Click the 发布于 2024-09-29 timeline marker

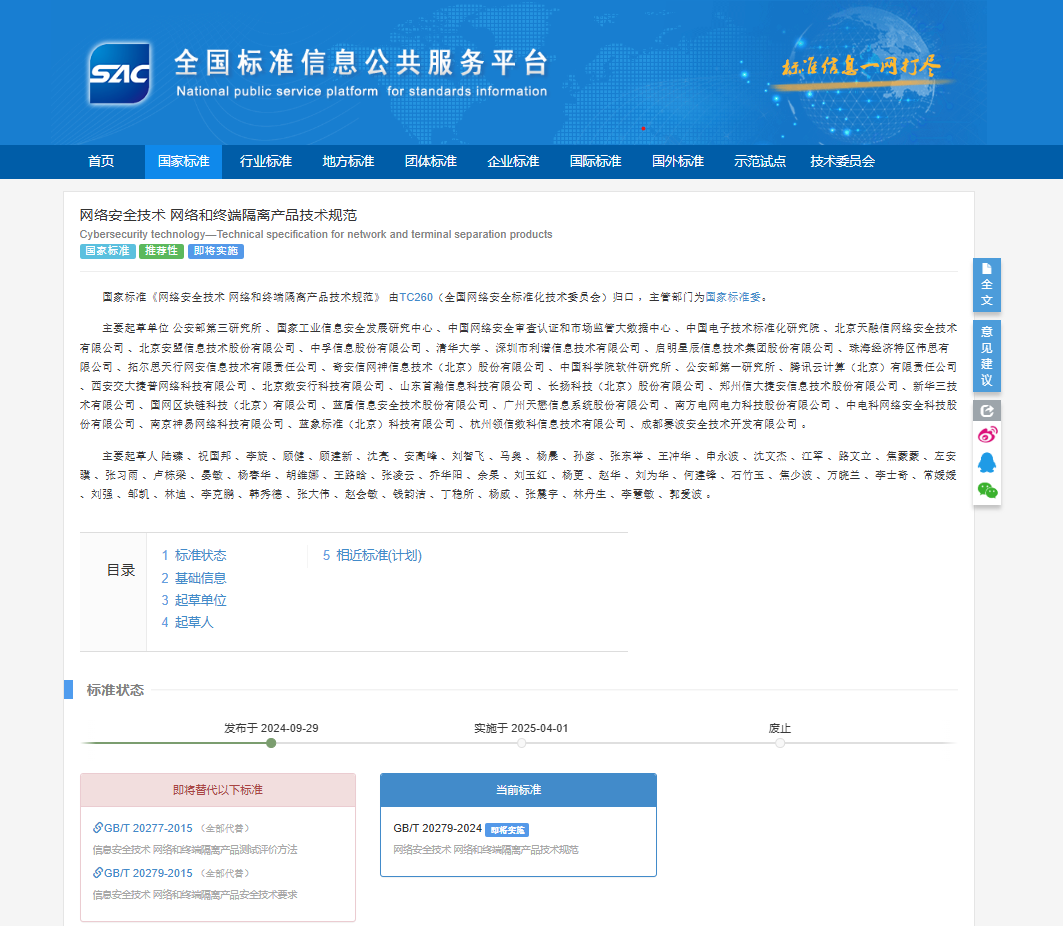click(x=271, y=743)
